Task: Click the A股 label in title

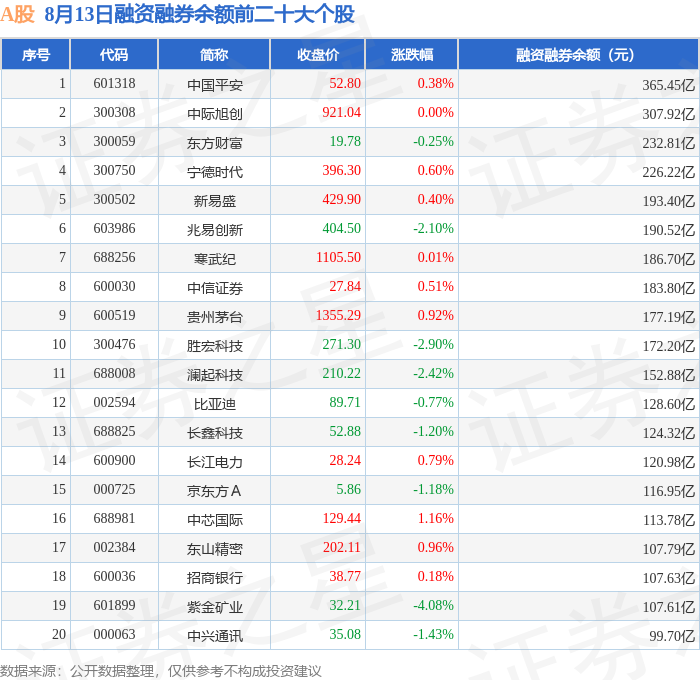Action: [17, 14]
